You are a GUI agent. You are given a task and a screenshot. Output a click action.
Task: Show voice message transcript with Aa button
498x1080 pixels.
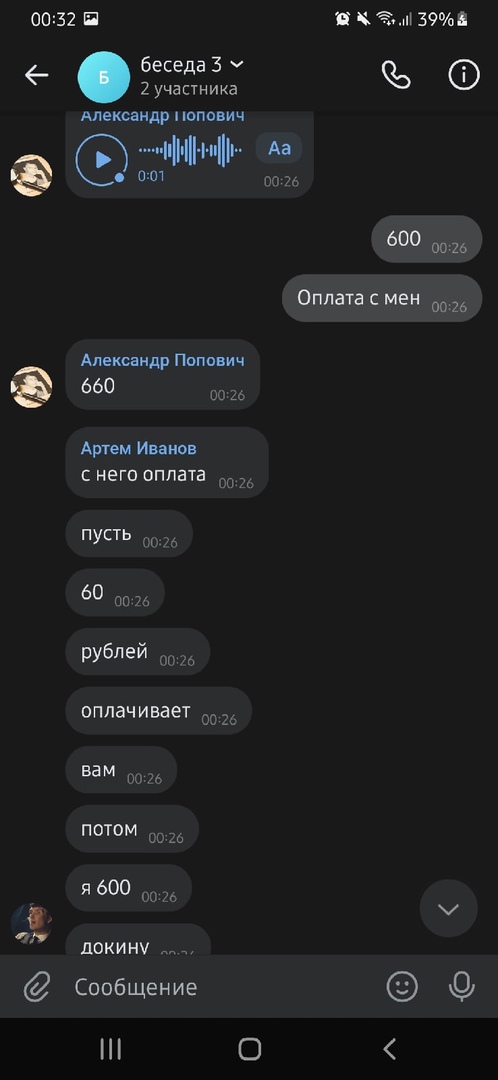tap(279, 148)
